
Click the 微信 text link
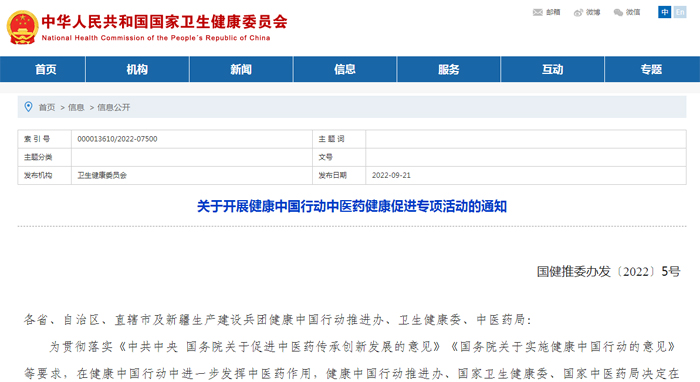click(633, 12)
